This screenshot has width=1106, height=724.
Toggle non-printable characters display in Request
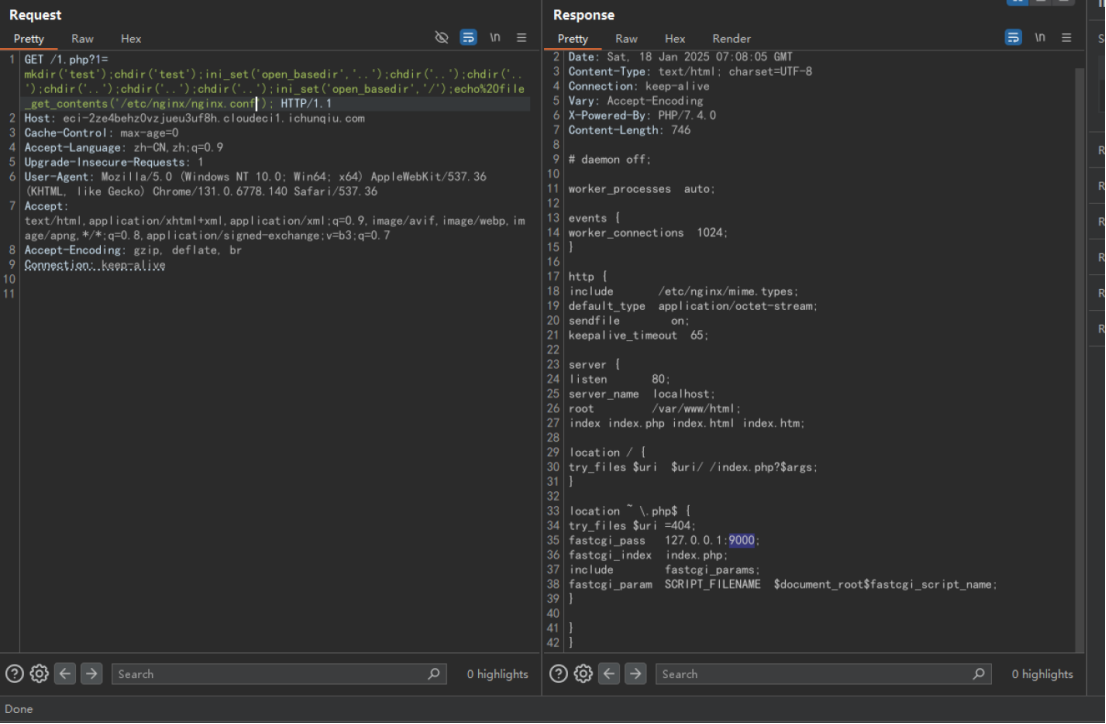click(x=442, y=37)
